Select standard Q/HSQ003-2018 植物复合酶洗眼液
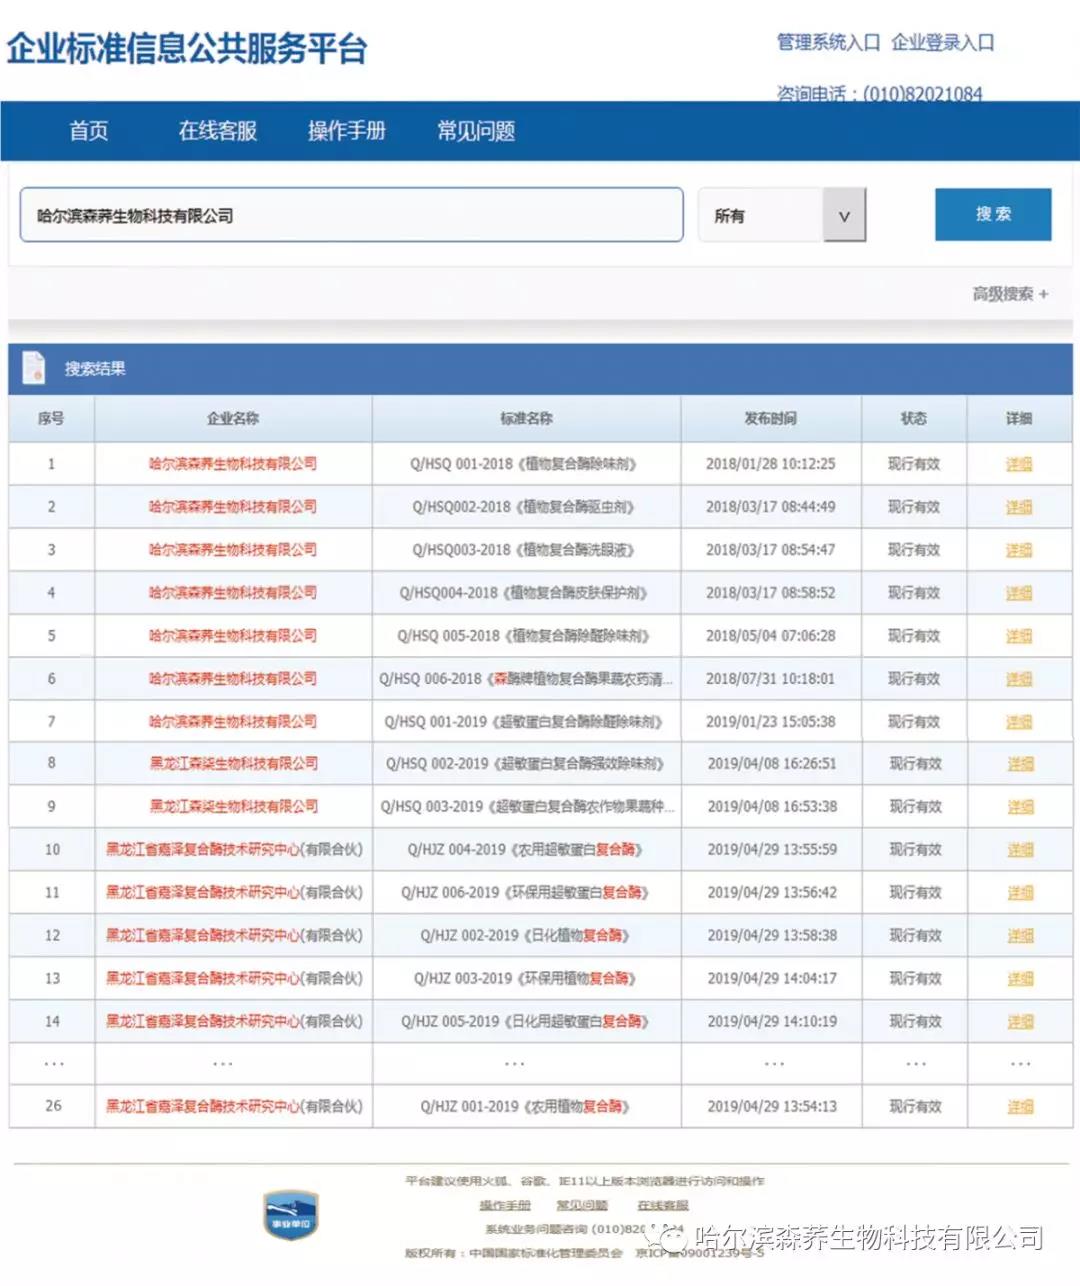This screenshot has height=1286, width=1080. click(524, 550)
